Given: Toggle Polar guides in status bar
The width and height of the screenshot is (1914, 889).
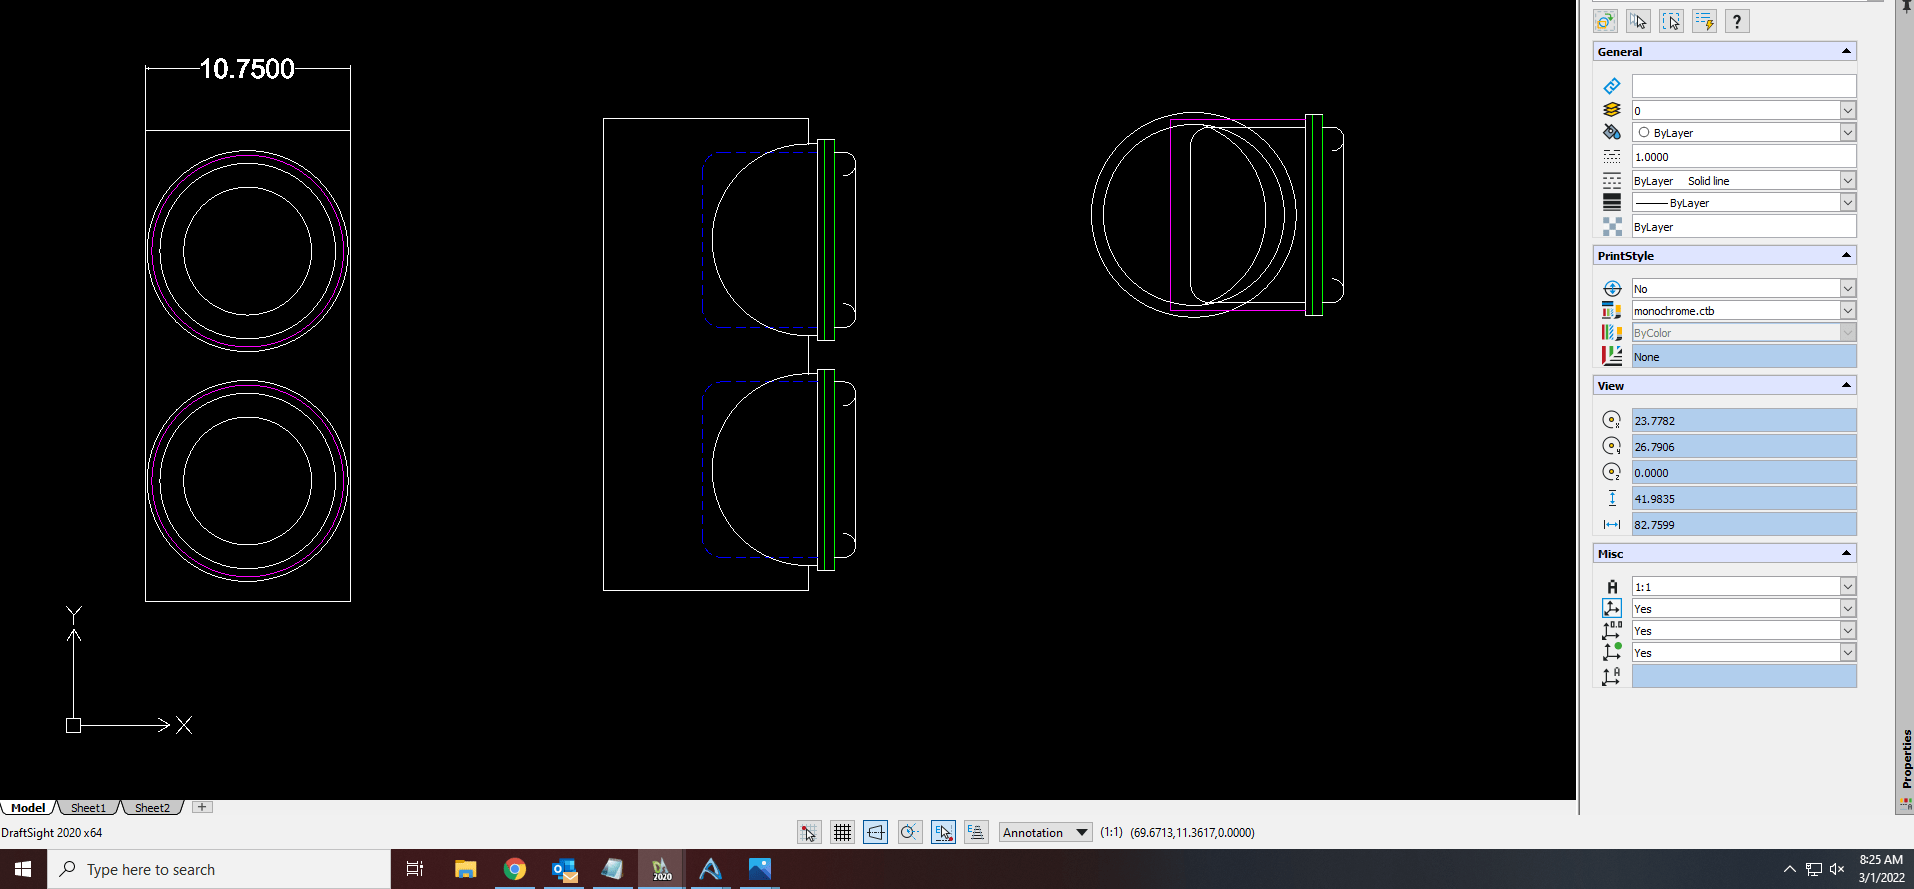Looking at the screenshot, I should point(909,832).
